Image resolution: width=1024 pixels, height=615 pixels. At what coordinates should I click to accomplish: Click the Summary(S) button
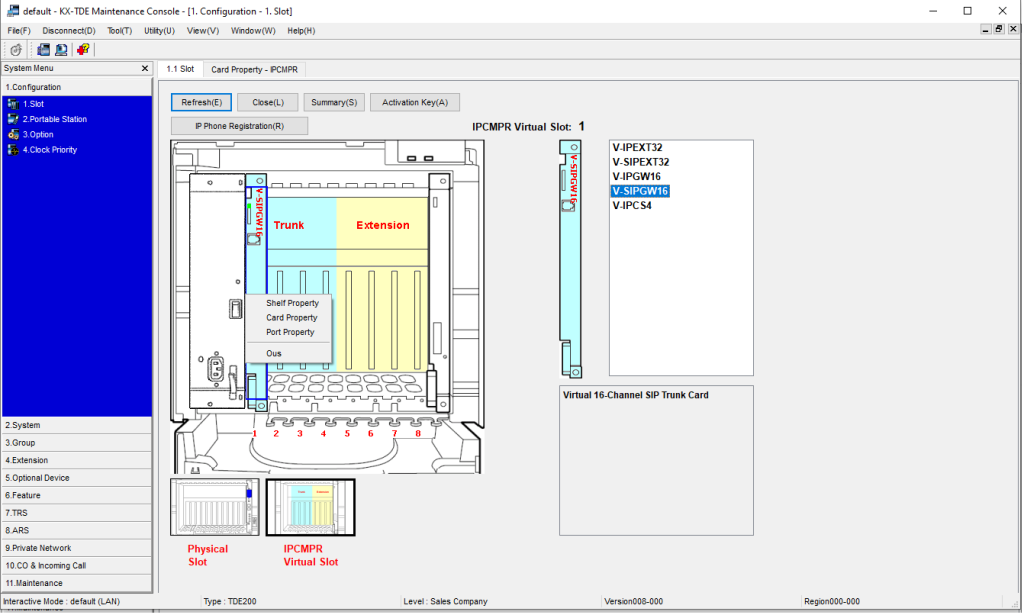tap(334, 102)
